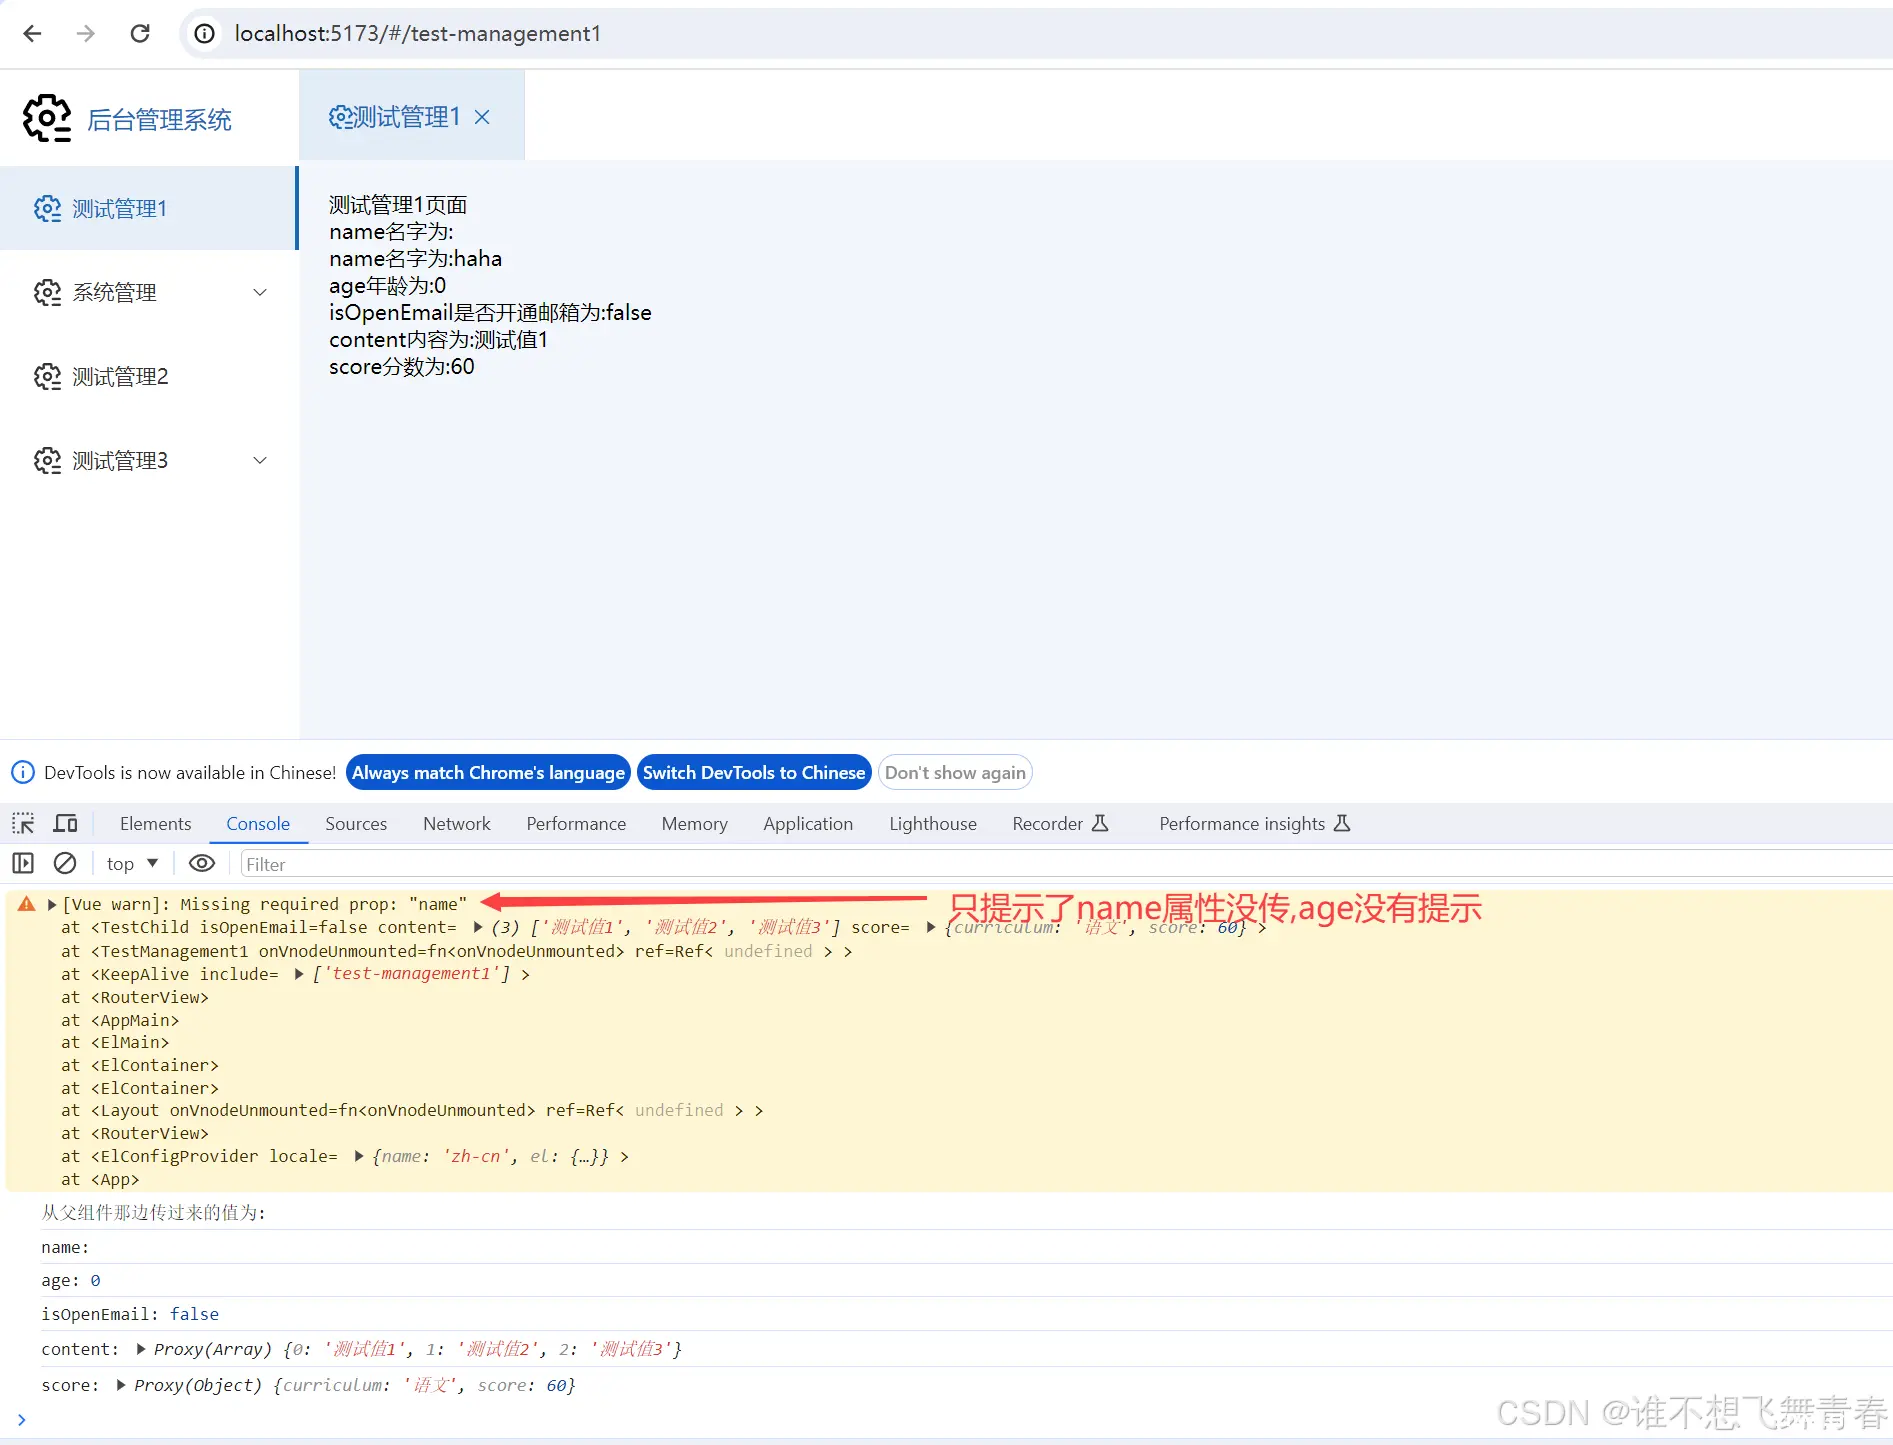This screenshot has width=1893, height=1445.
Task: Click the gear icon beside sidebar 测试管理1
Action: [47, 208]
